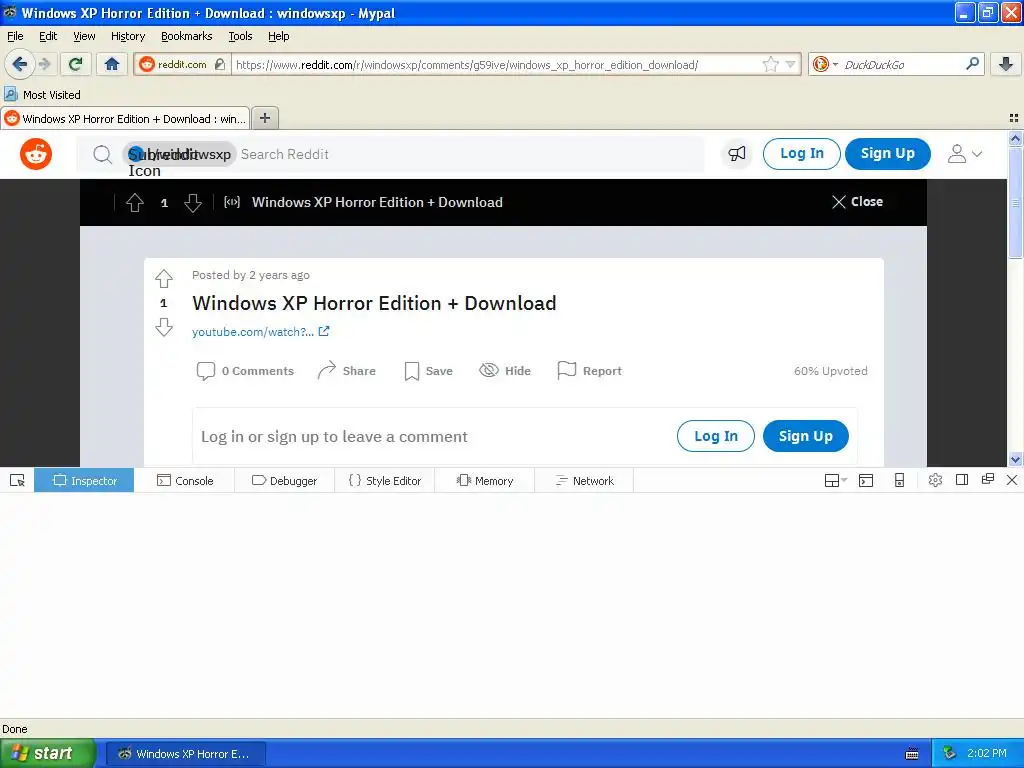Undock devtools into separate window icon
The image size is (1024, 768).
click(987, 479)
